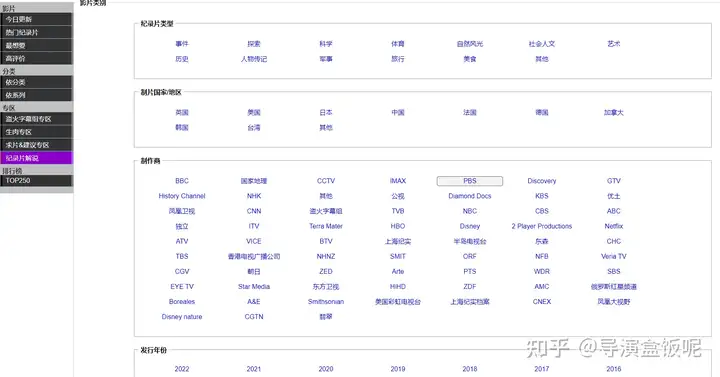Filter by 人物传记 documentary type

coord(254,59)
